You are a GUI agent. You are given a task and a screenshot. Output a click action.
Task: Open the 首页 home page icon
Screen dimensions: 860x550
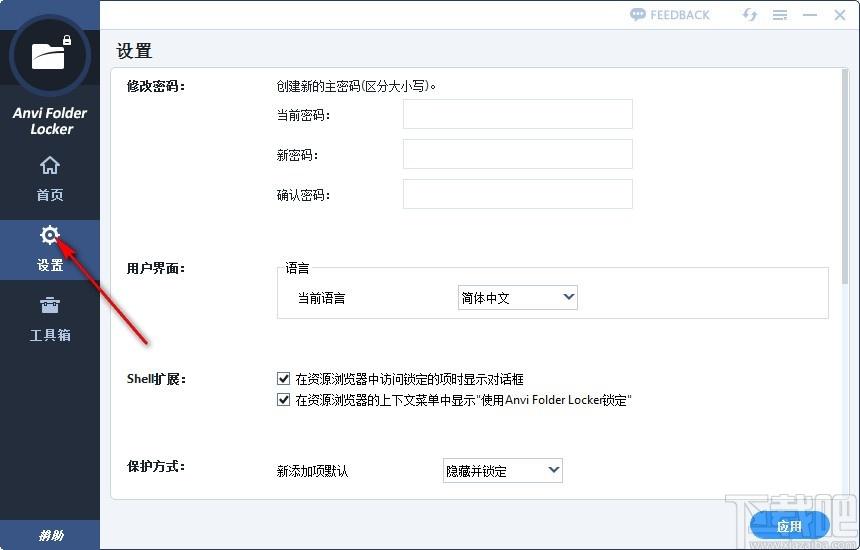pyautogui.click(x=50, y=165)
